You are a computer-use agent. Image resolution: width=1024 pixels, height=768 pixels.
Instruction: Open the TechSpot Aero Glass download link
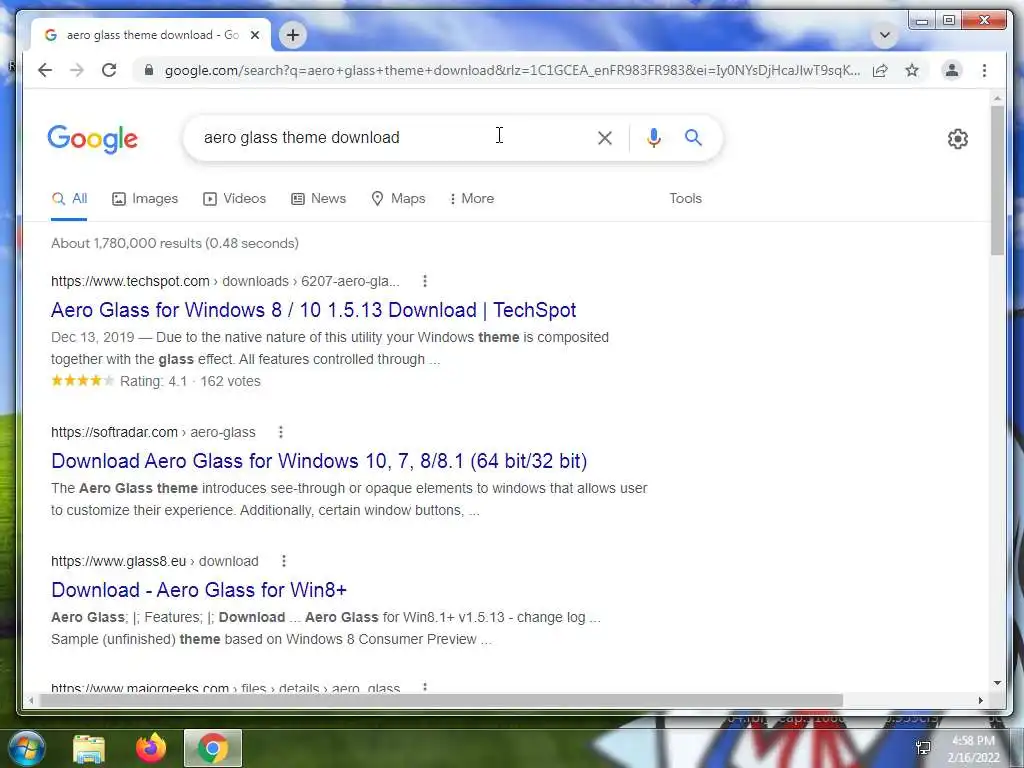coord(313,310)
